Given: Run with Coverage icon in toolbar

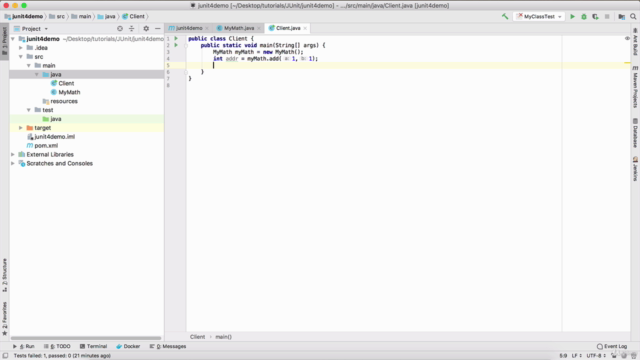Looking at the screenshot, I should point(596,16).
